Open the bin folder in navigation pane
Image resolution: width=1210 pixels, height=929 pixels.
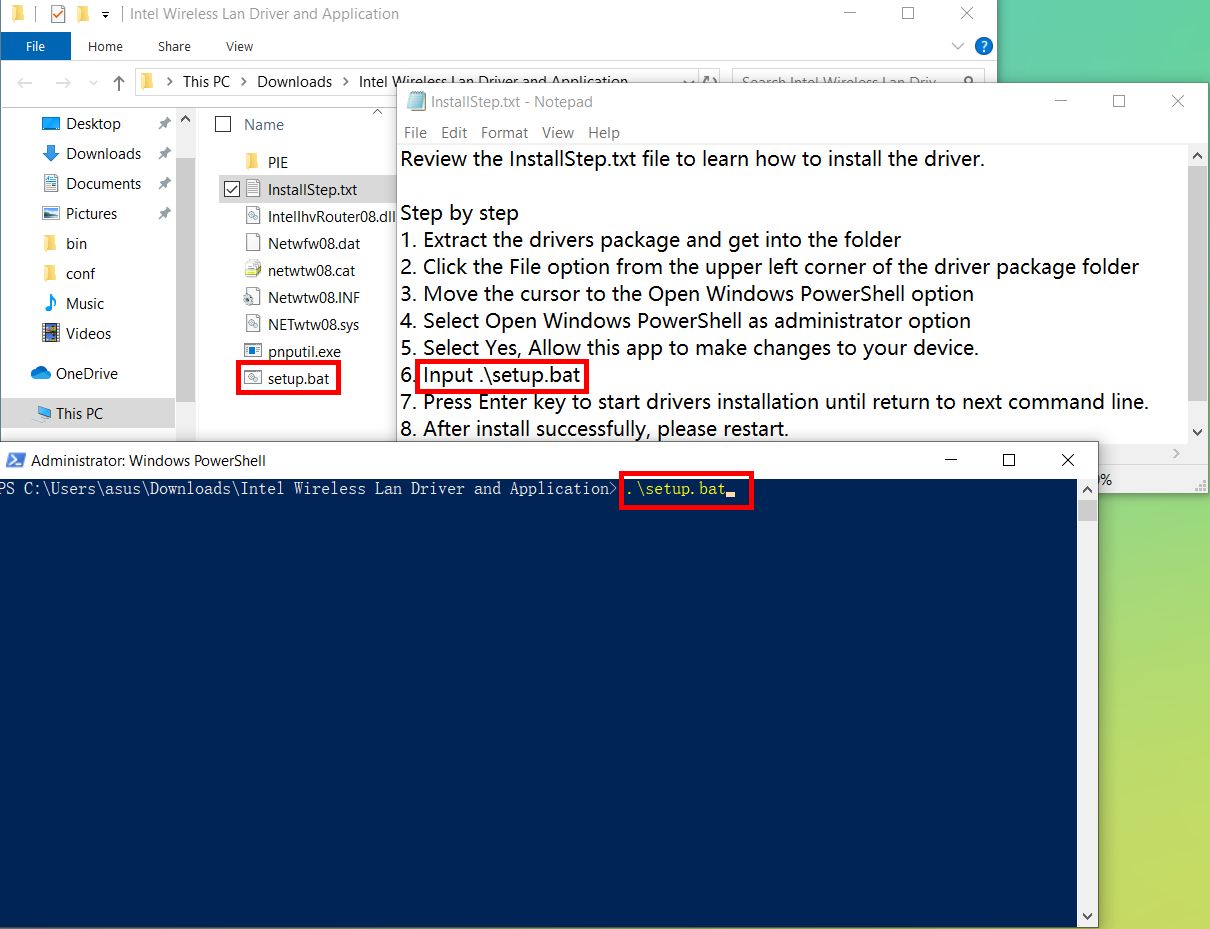tap(76, 244)
